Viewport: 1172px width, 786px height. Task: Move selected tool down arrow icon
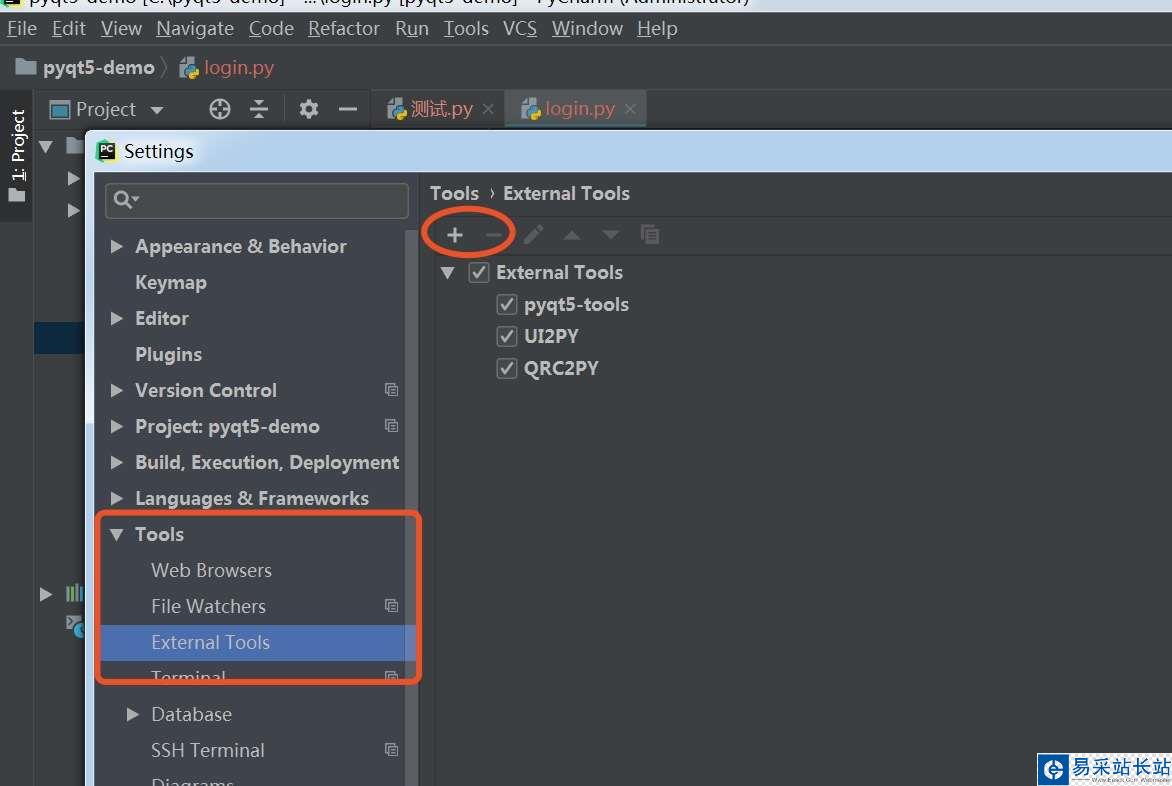[611, 235]
